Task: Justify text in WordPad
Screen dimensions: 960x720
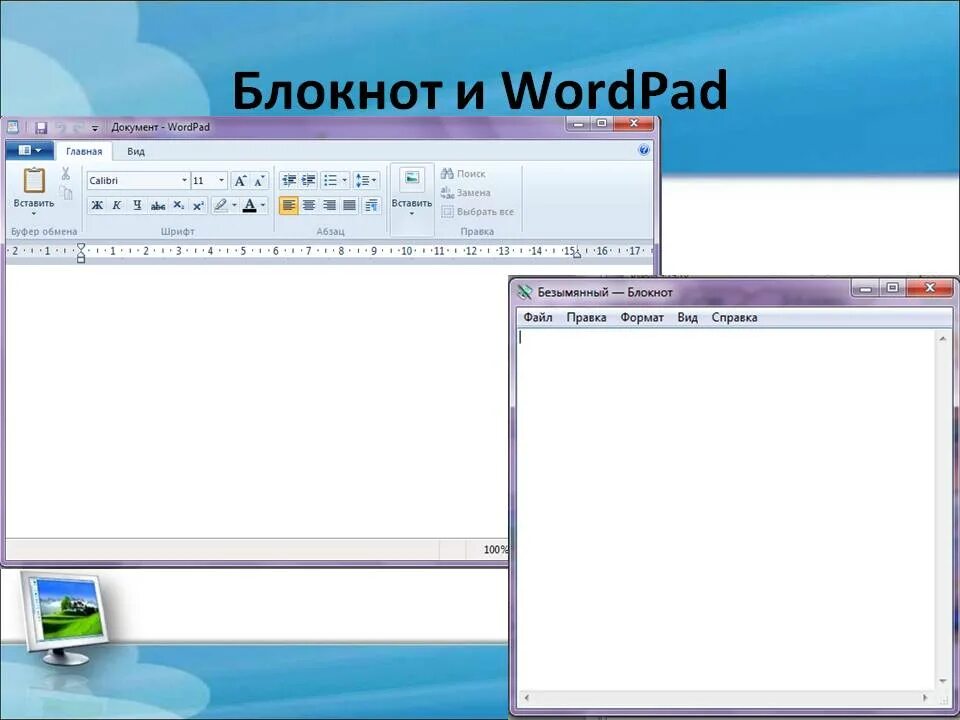Action: 350,205
